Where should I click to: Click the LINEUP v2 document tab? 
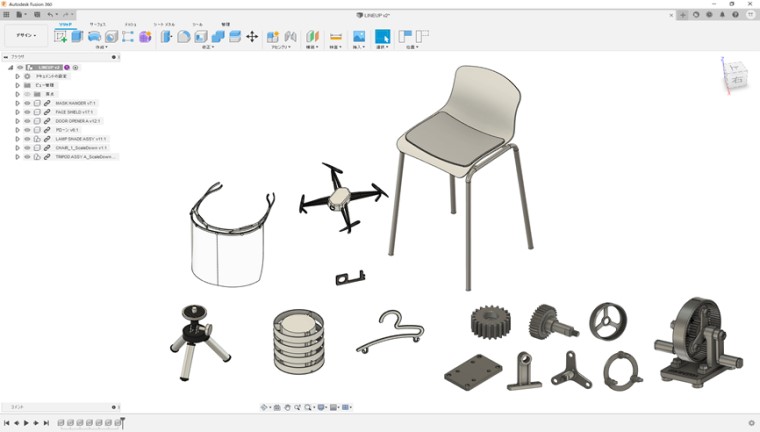coord(379,15)
